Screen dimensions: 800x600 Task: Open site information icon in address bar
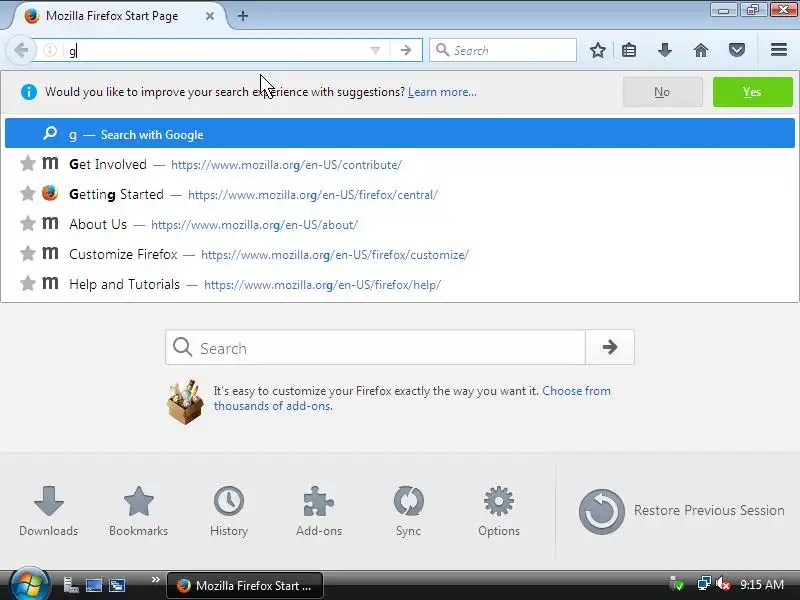pyautogui.click(x=50, y=50)
